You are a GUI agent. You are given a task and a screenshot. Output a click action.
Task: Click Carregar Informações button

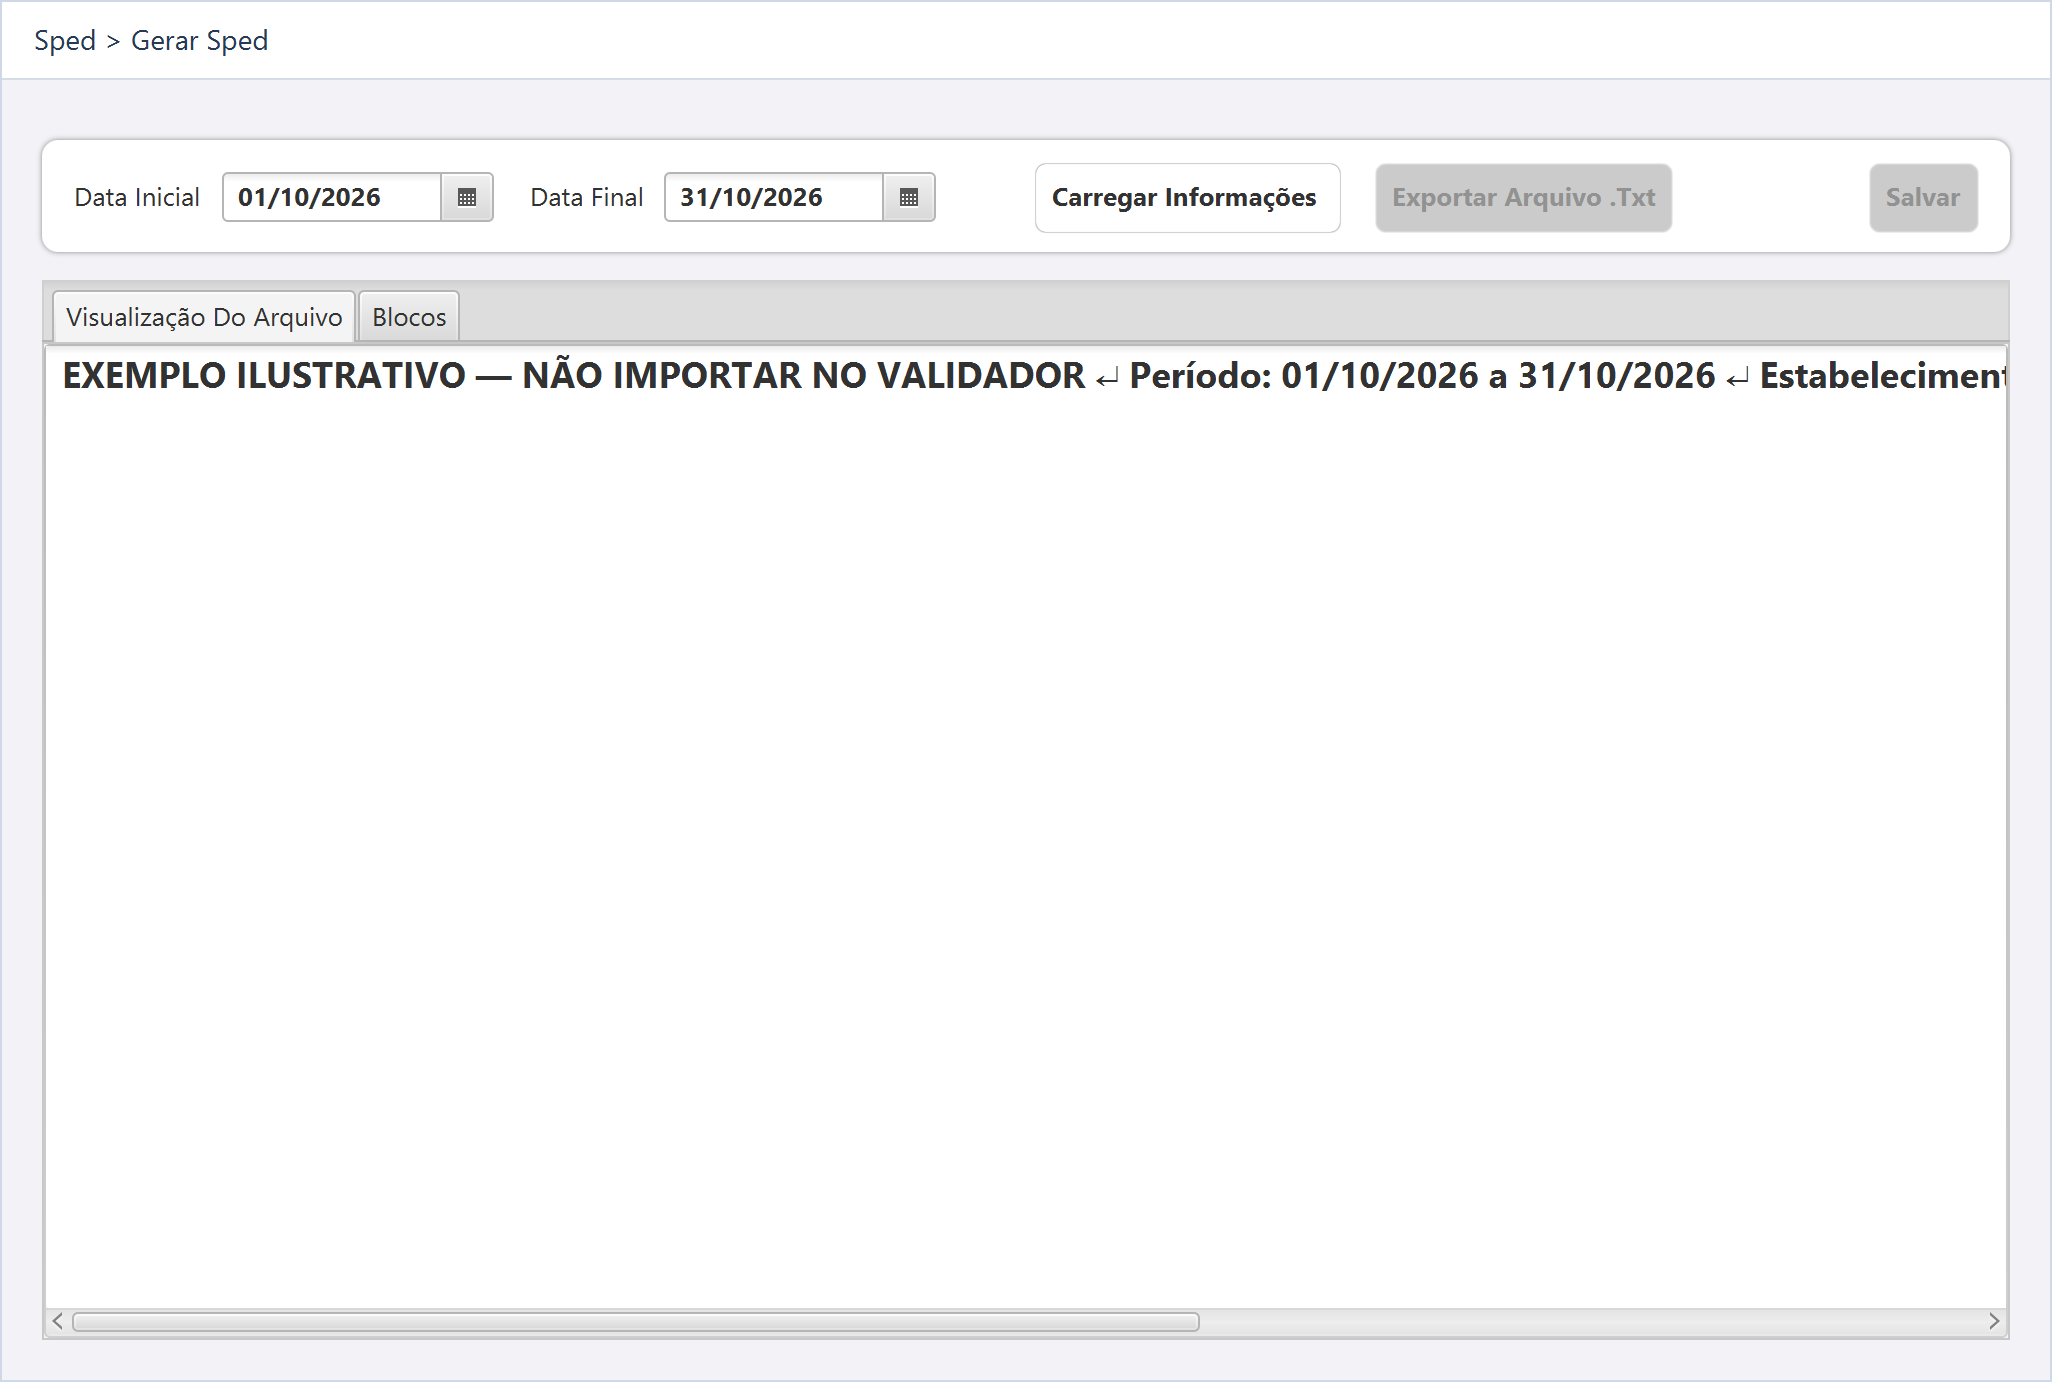pos(1187,198)
